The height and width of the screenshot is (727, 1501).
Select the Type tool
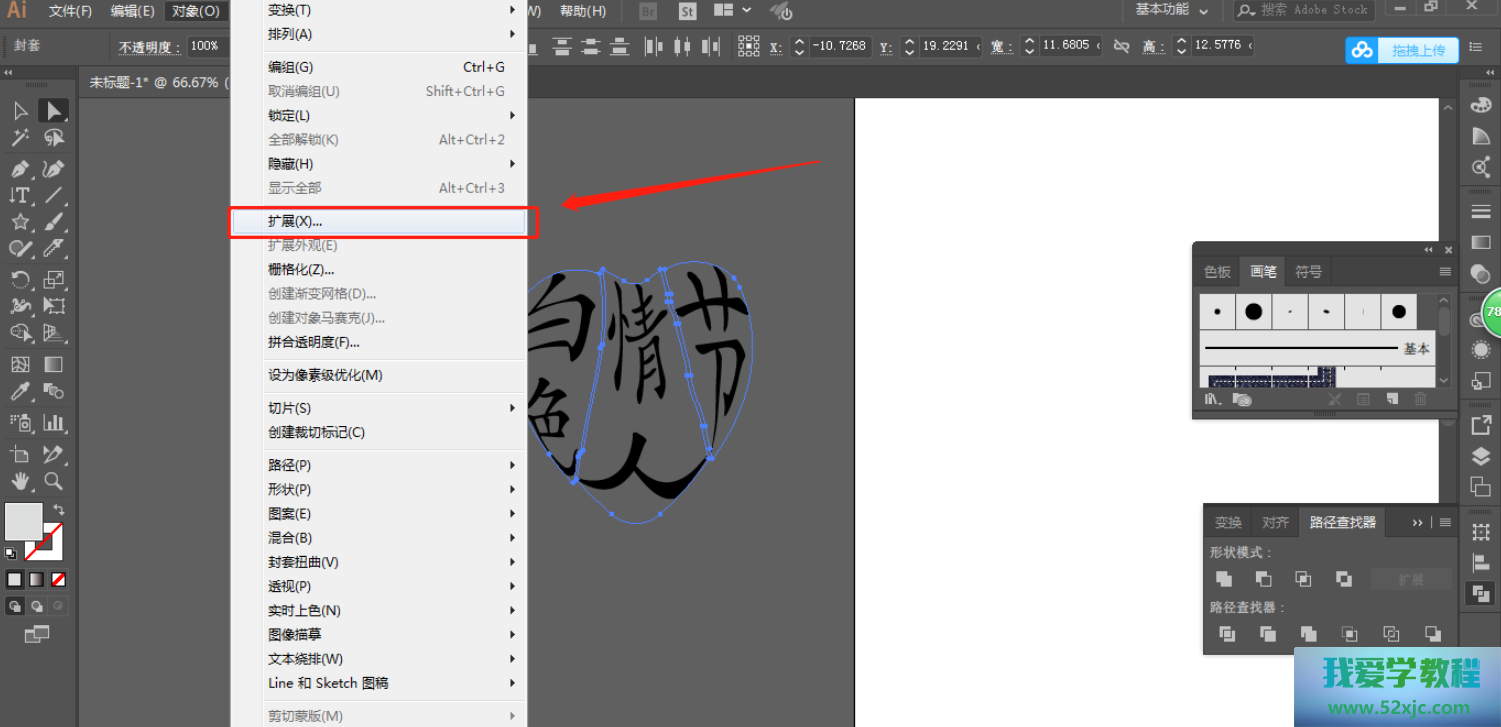tap(20, 196)
